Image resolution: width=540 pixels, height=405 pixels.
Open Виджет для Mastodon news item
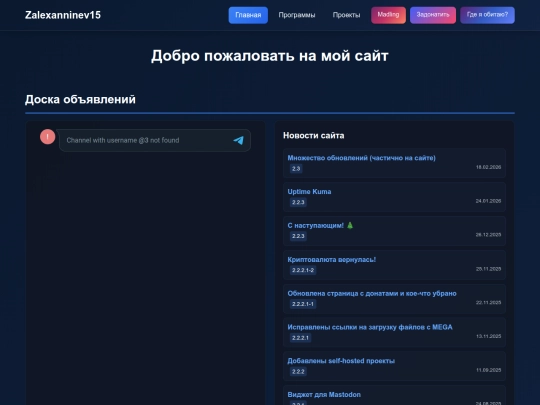tap(324, 395)
